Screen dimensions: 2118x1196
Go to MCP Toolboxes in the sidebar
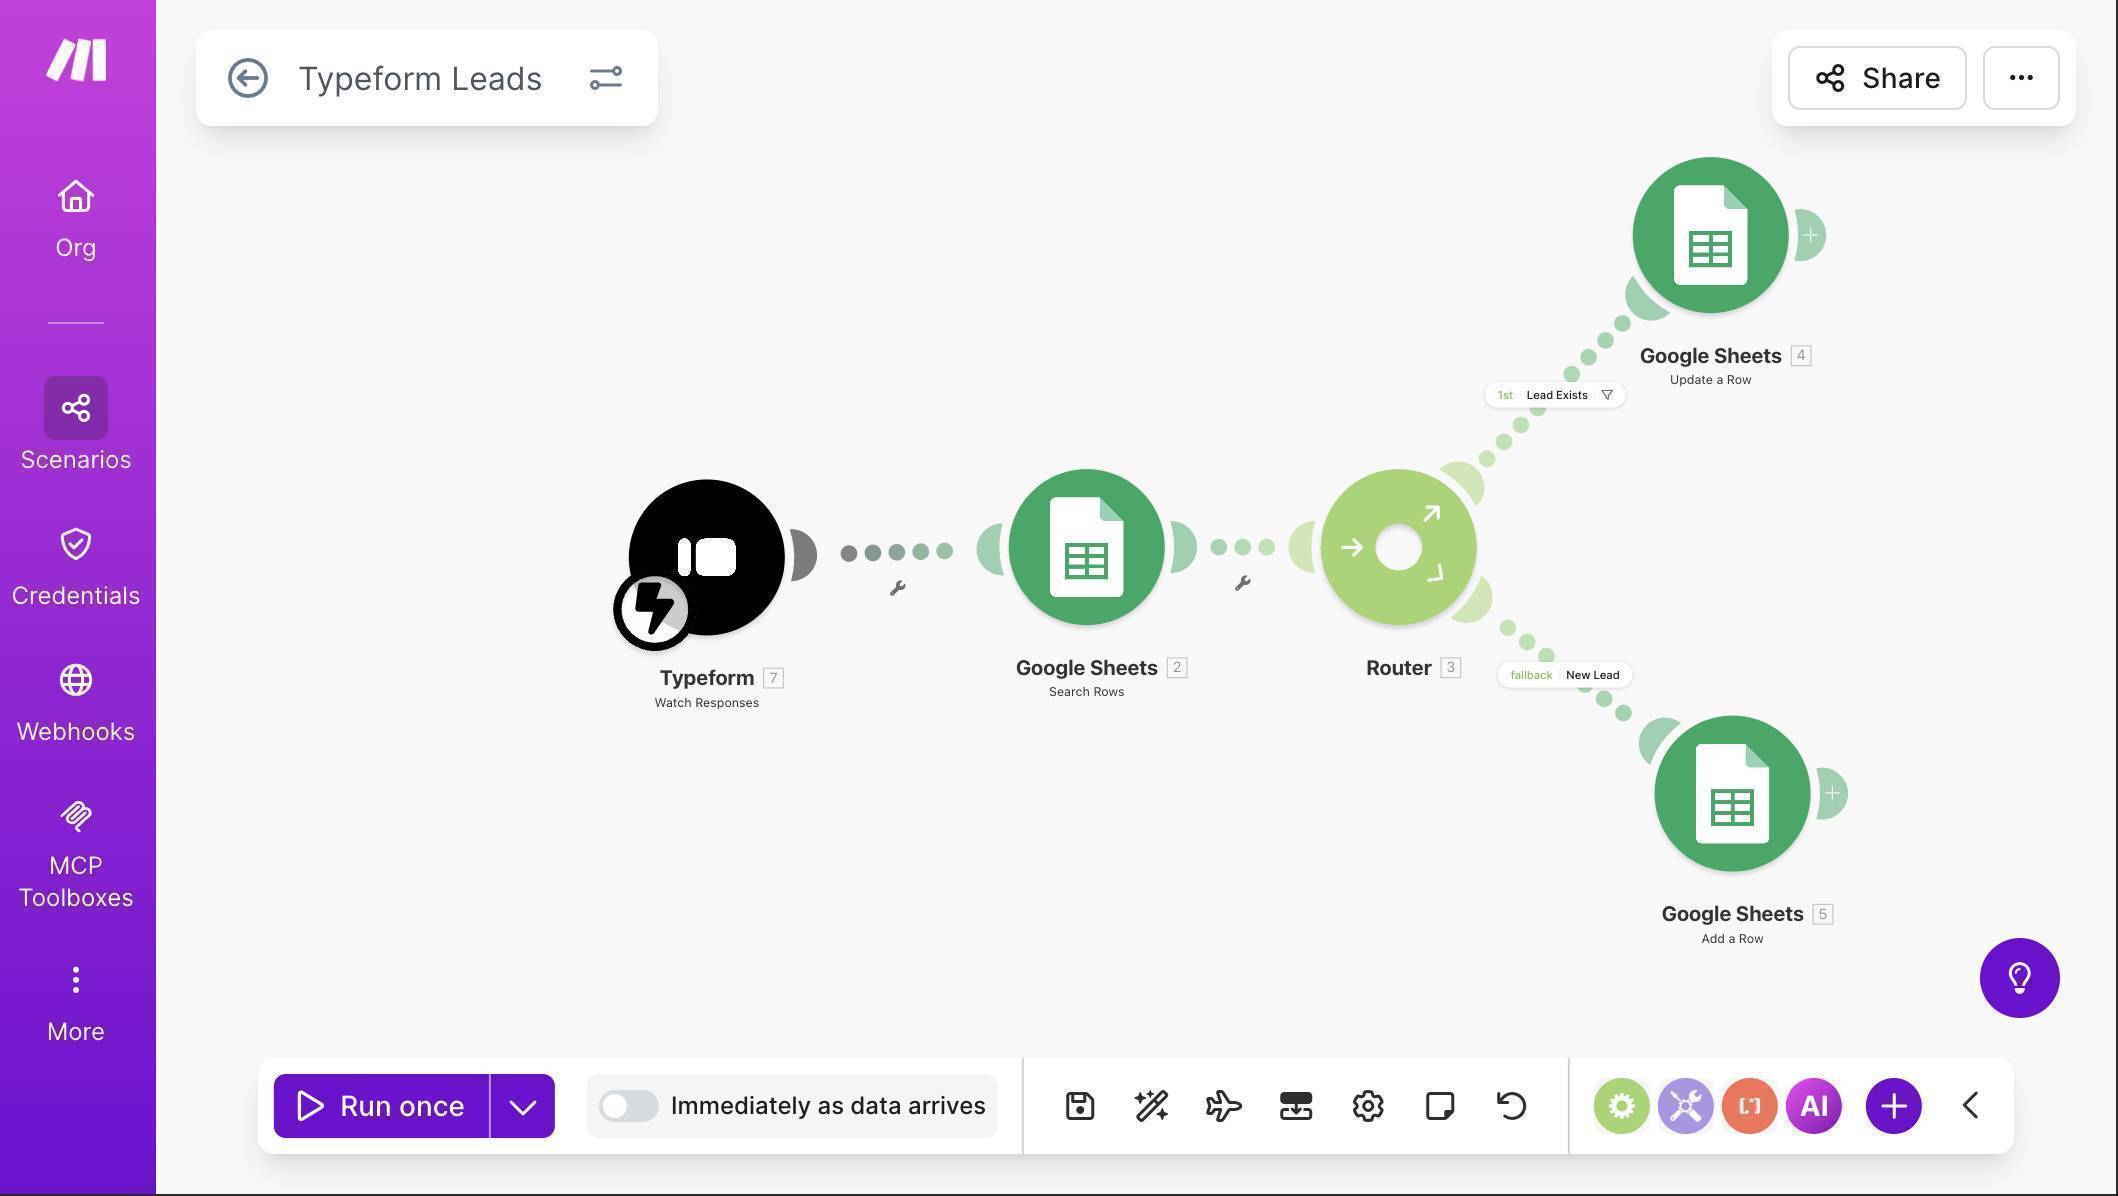click(x=75, y=850)
